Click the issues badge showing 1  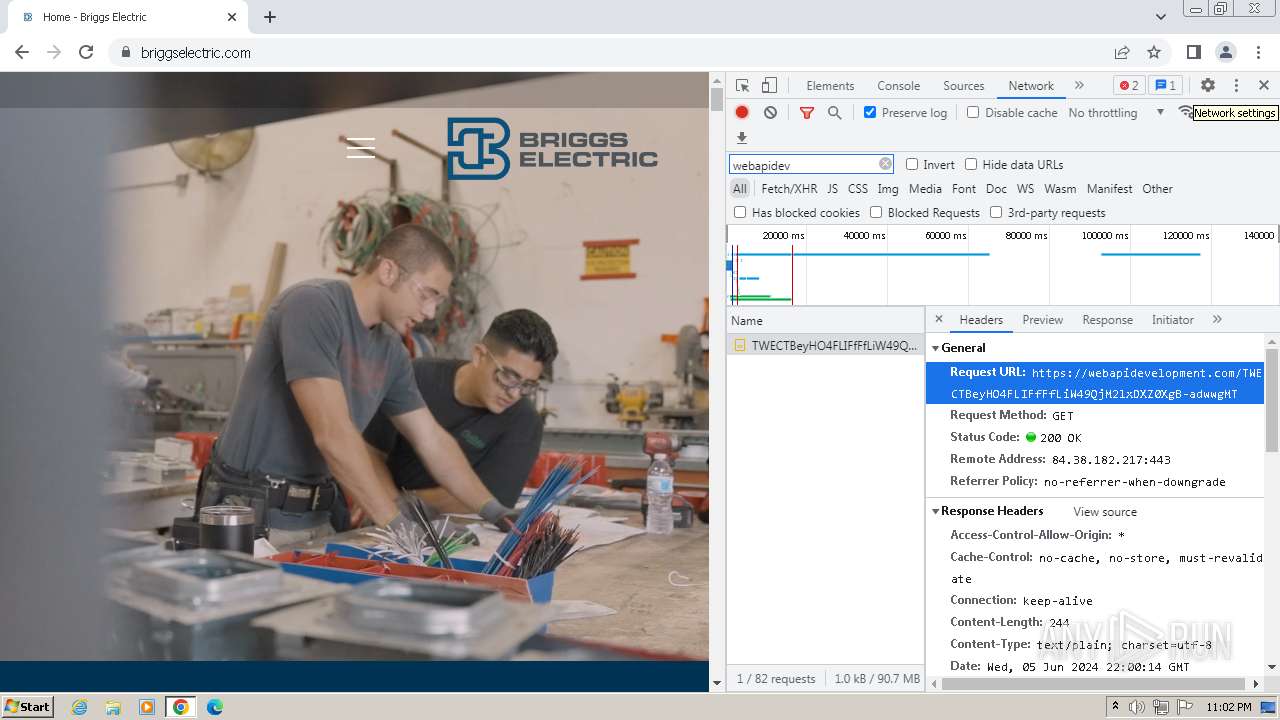1164,86
